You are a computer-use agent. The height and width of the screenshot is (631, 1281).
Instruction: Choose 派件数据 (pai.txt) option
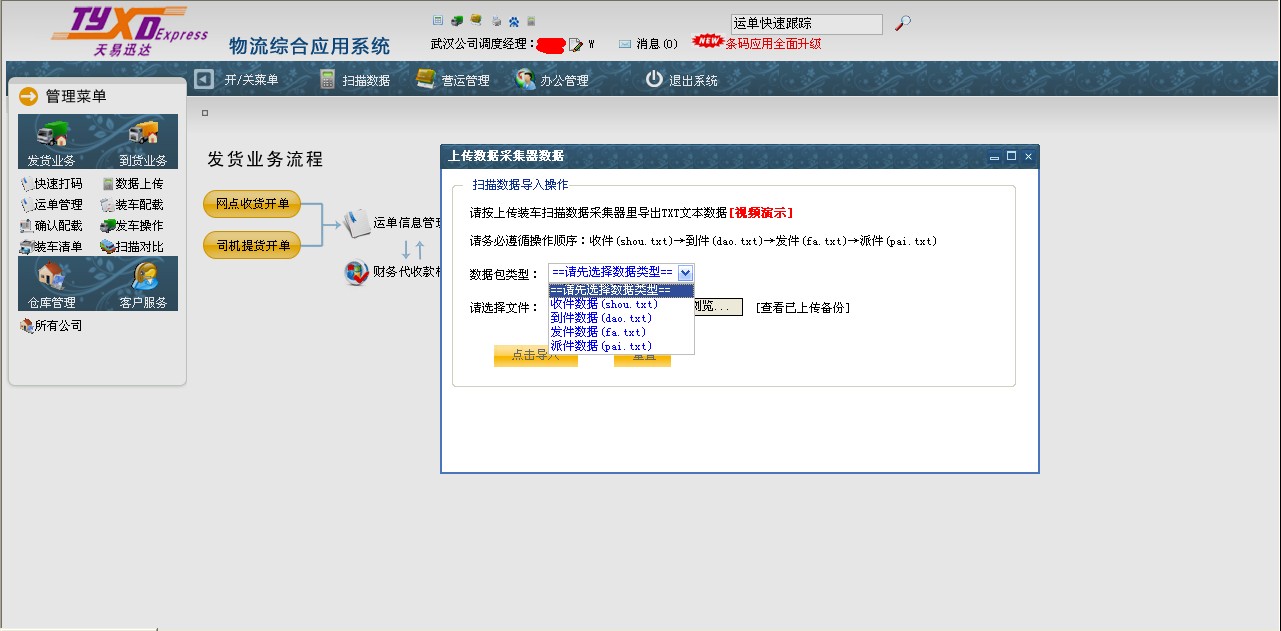point(601,346)
